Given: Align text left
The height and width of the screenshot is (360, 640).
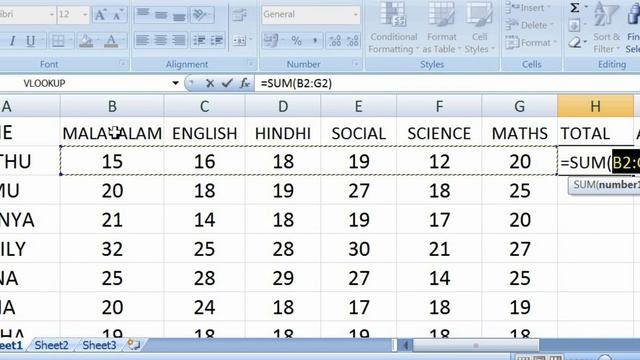Looking at the screenshot, I should click(142, 40).
